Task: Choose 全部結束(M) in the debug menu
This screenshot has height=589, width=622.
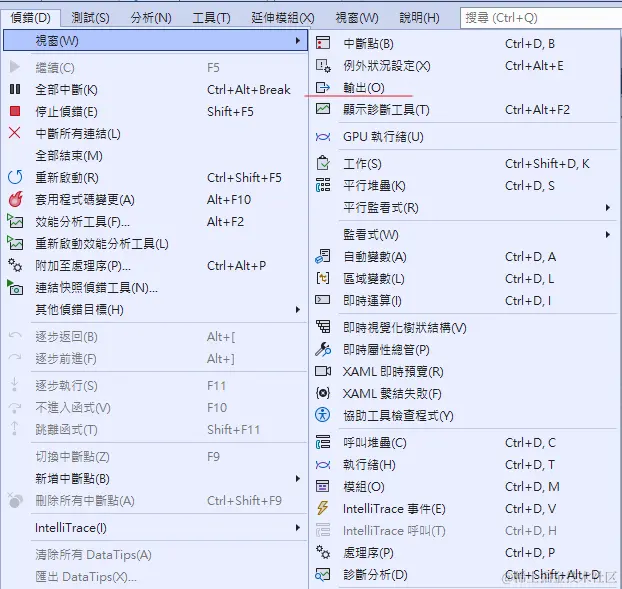Action: [x=69, y=155]
